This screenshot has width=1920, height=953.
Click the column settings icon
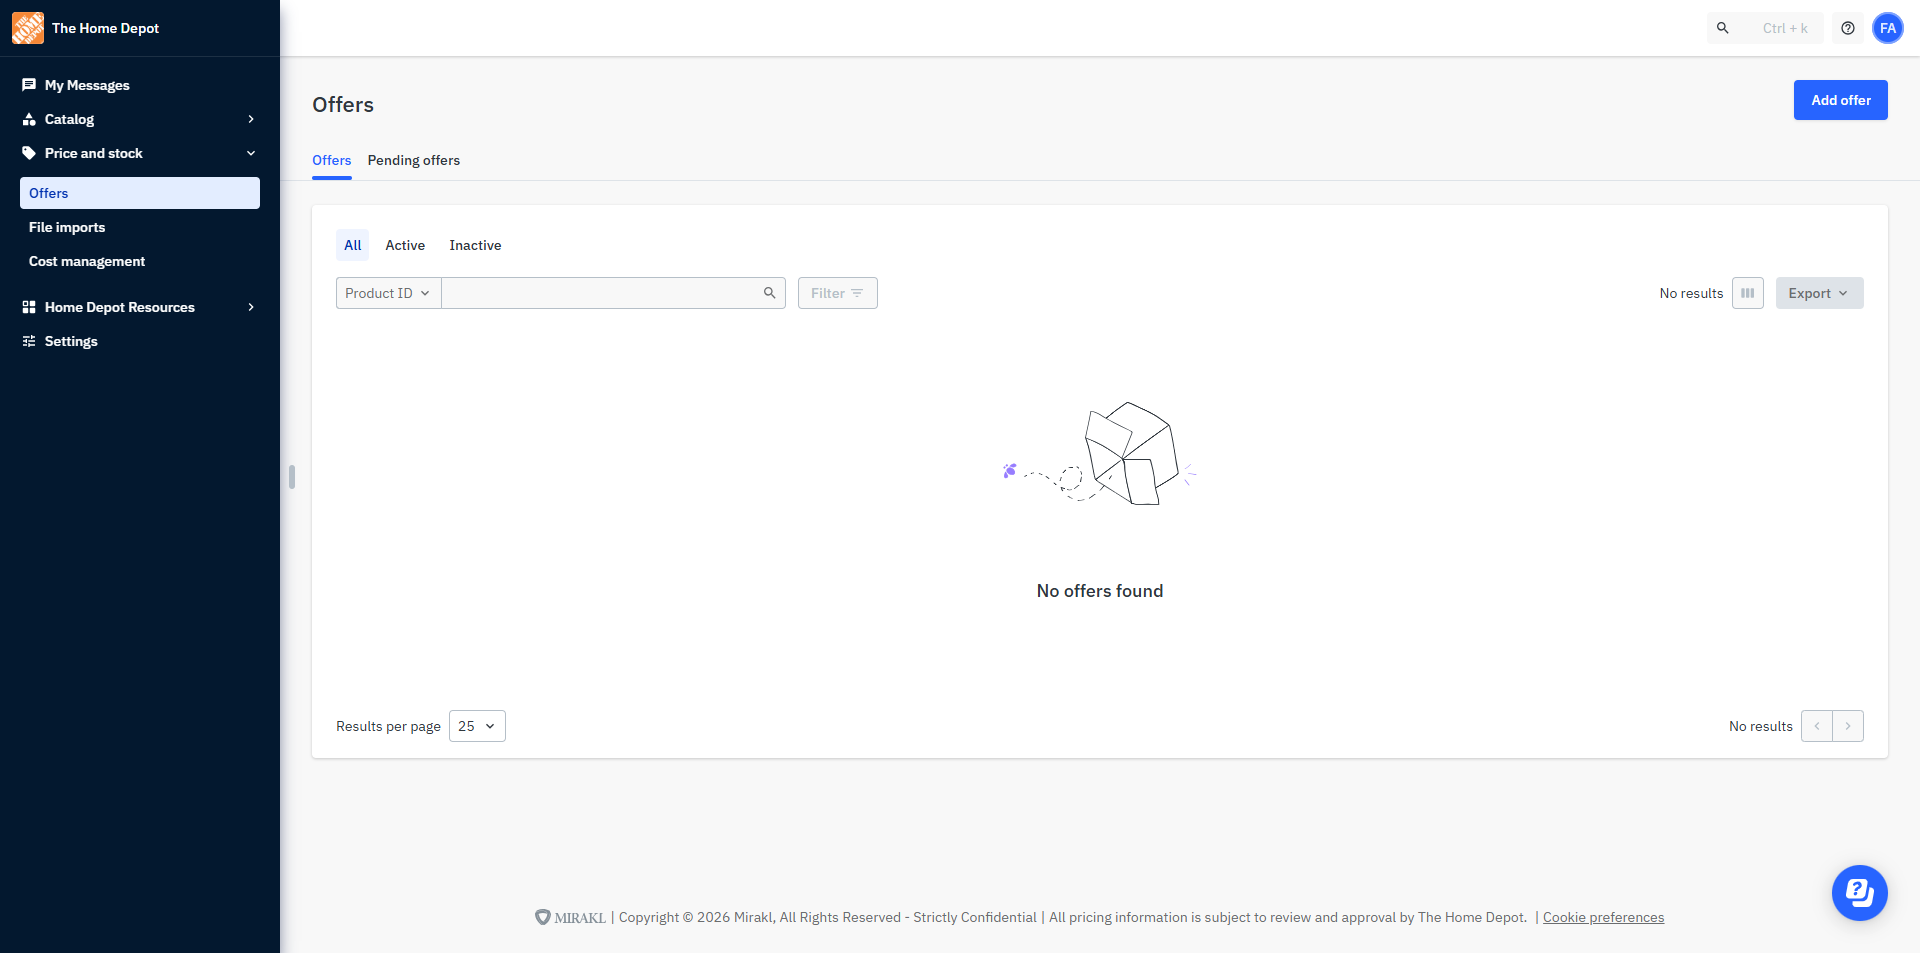(1748, 293)
